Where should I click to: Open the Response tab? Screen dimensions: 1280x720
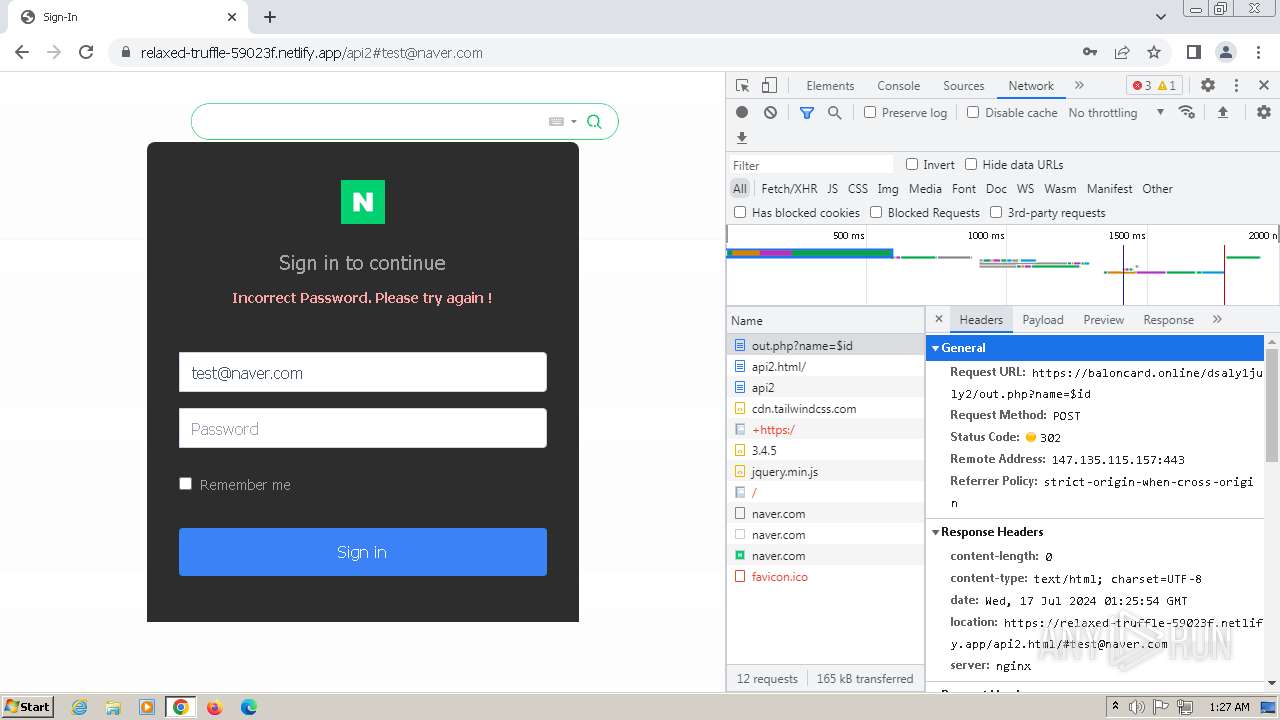[1168, 320]
